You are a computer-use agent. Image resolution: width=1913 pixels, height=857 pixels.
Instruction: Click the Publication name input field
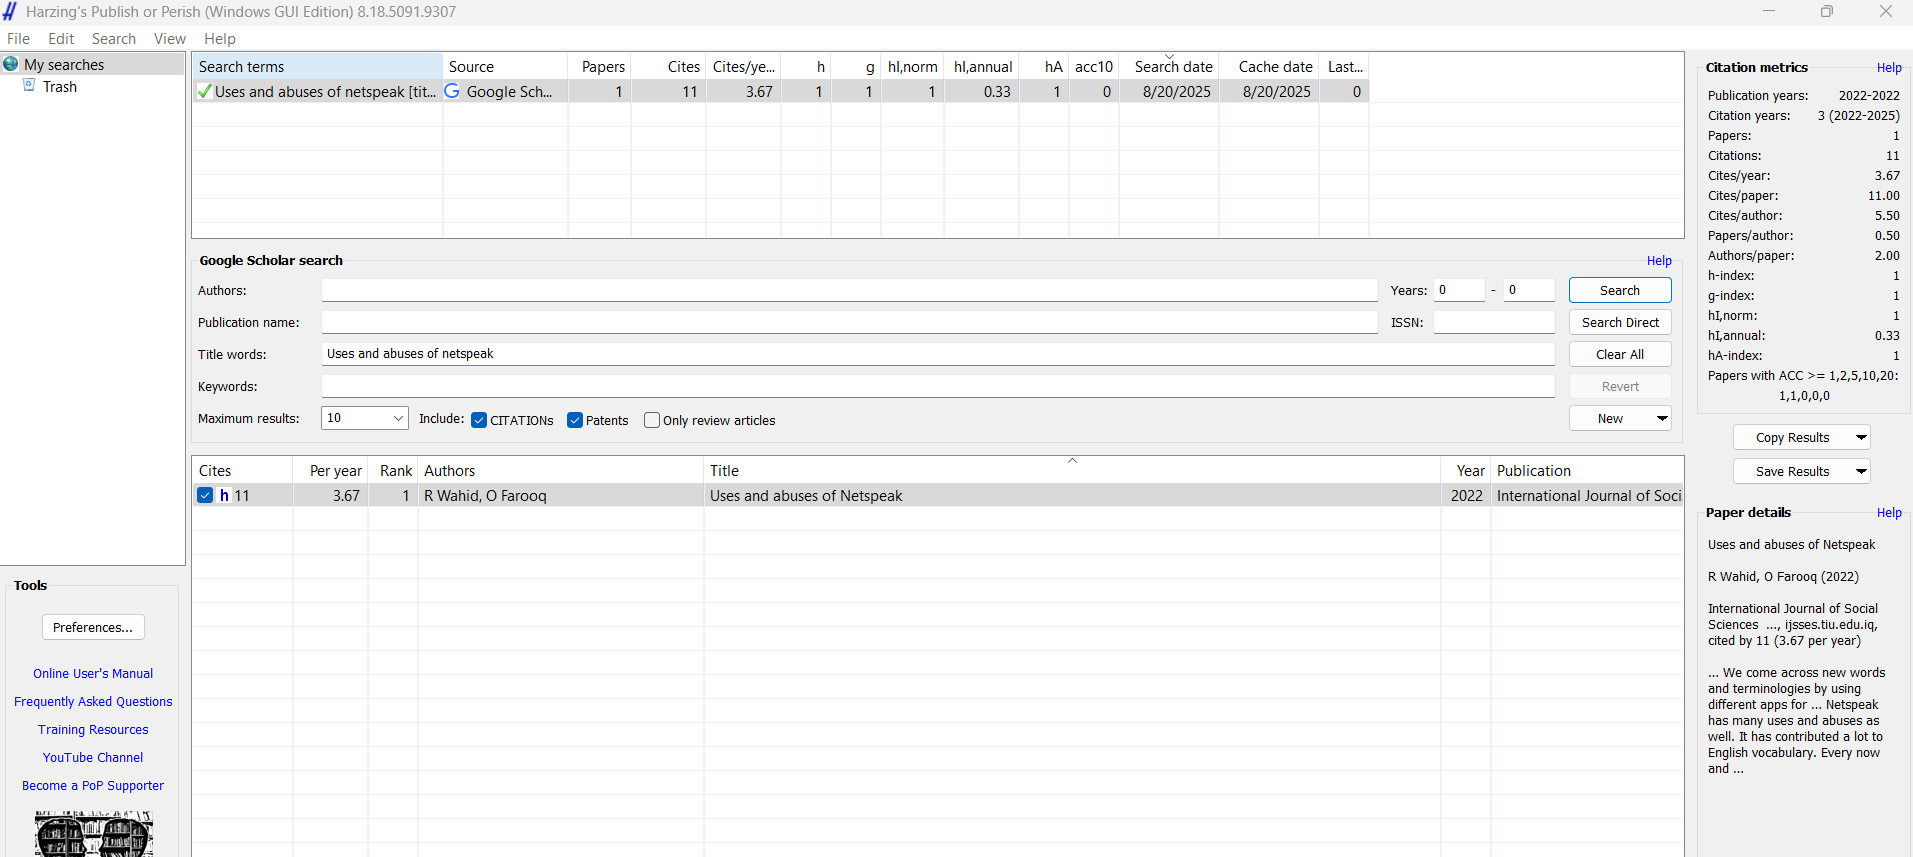point(849,322)
